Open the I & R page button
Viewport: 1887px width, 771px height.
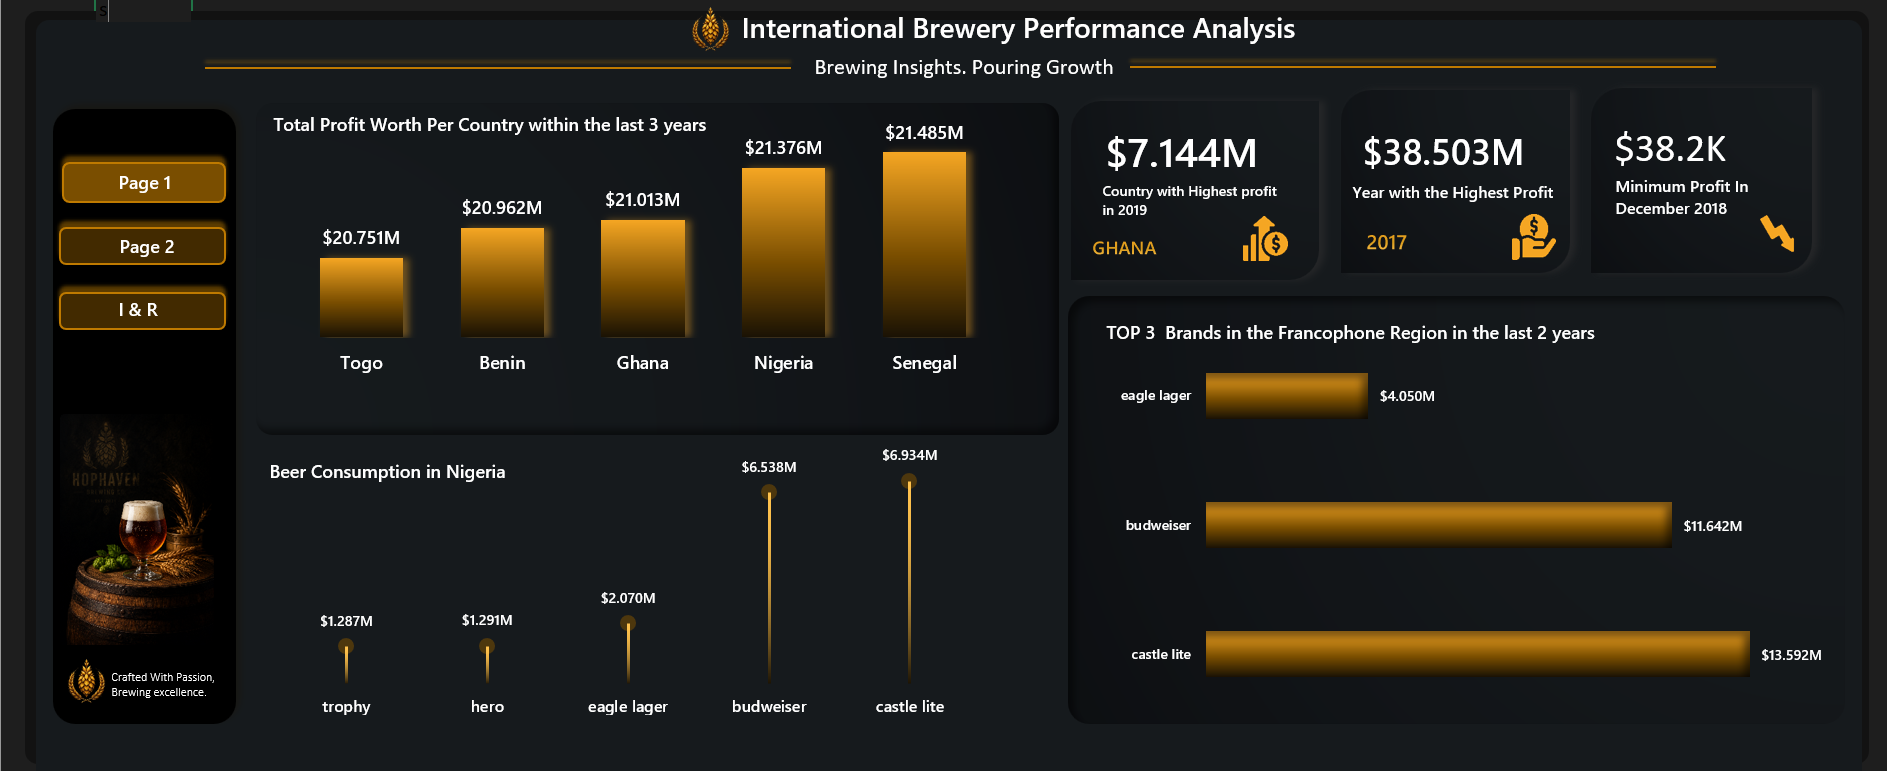tap(142, 310)
